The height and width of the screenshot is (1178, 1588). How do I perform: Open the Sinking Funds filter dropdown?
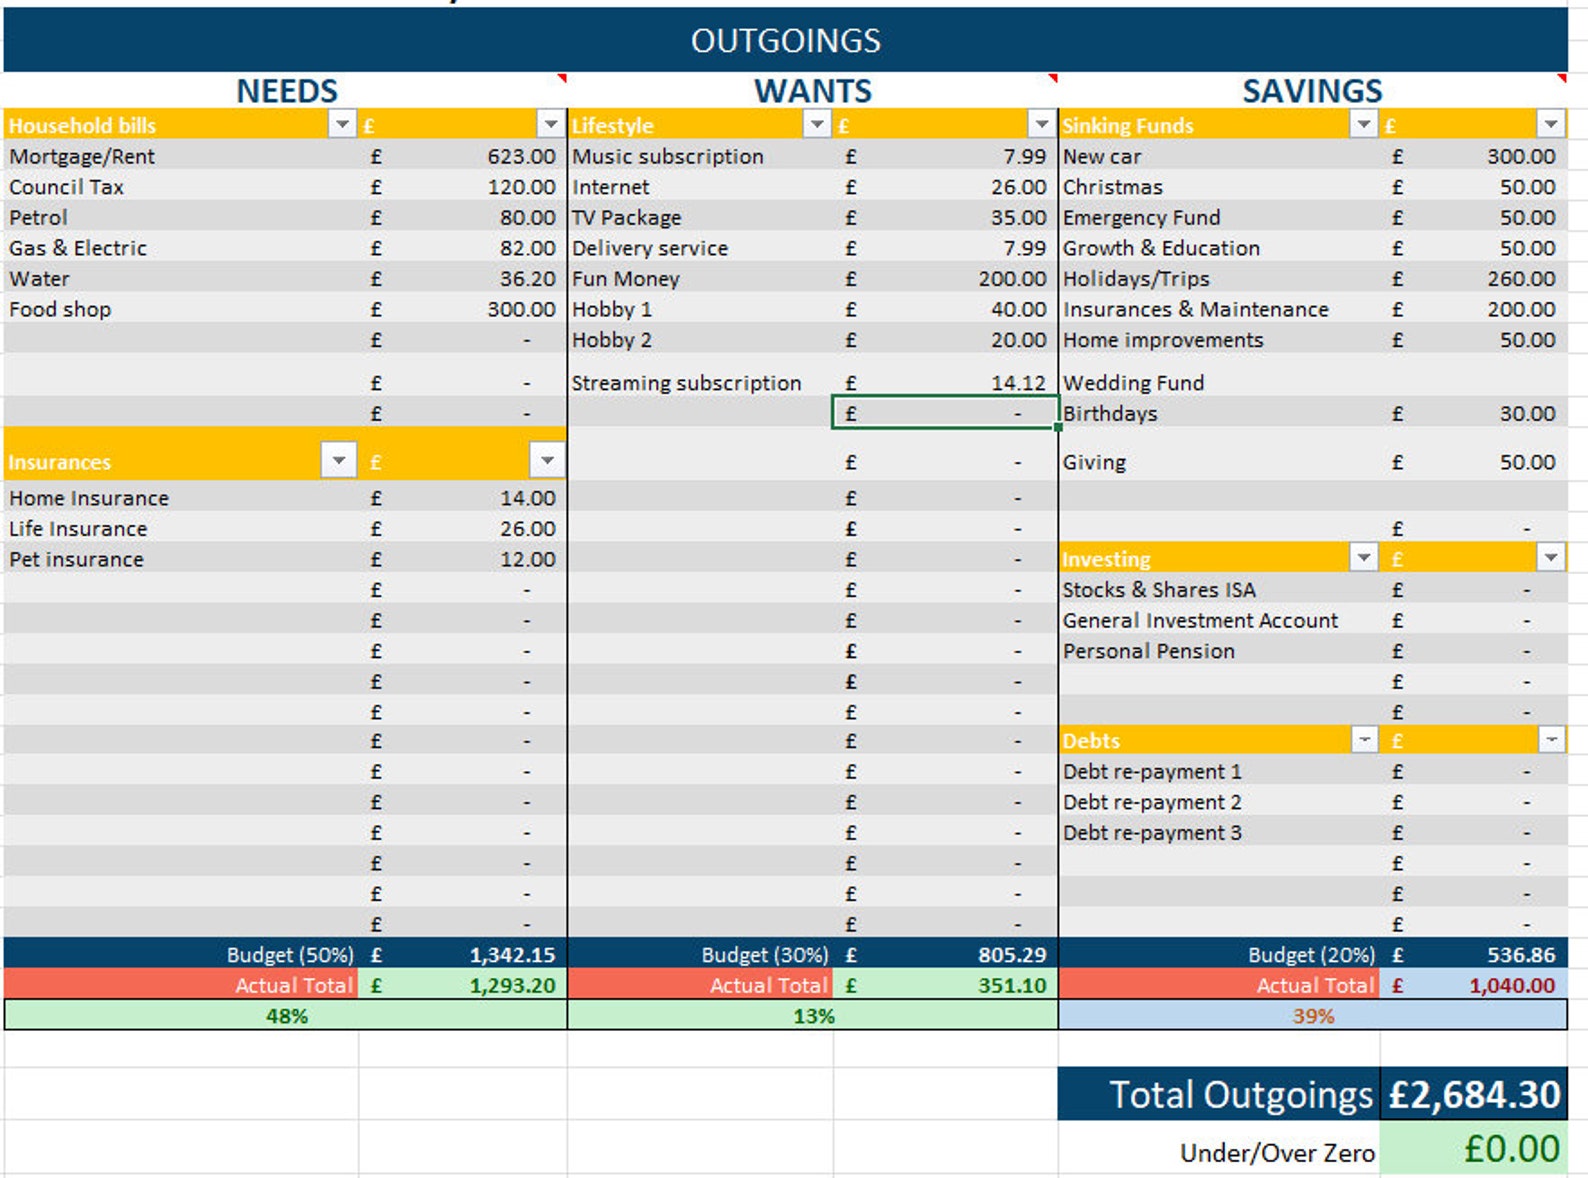[1363, 124]
